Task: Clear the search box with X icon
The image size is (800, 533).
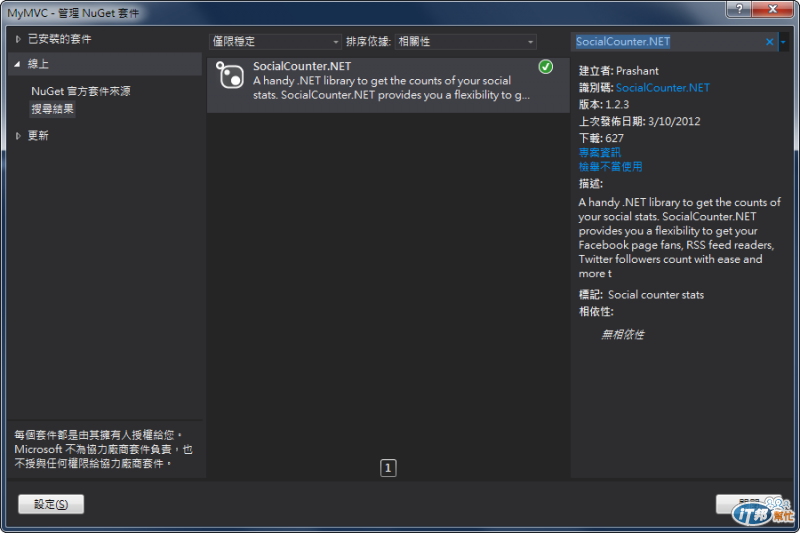Action: pos(769,42)
